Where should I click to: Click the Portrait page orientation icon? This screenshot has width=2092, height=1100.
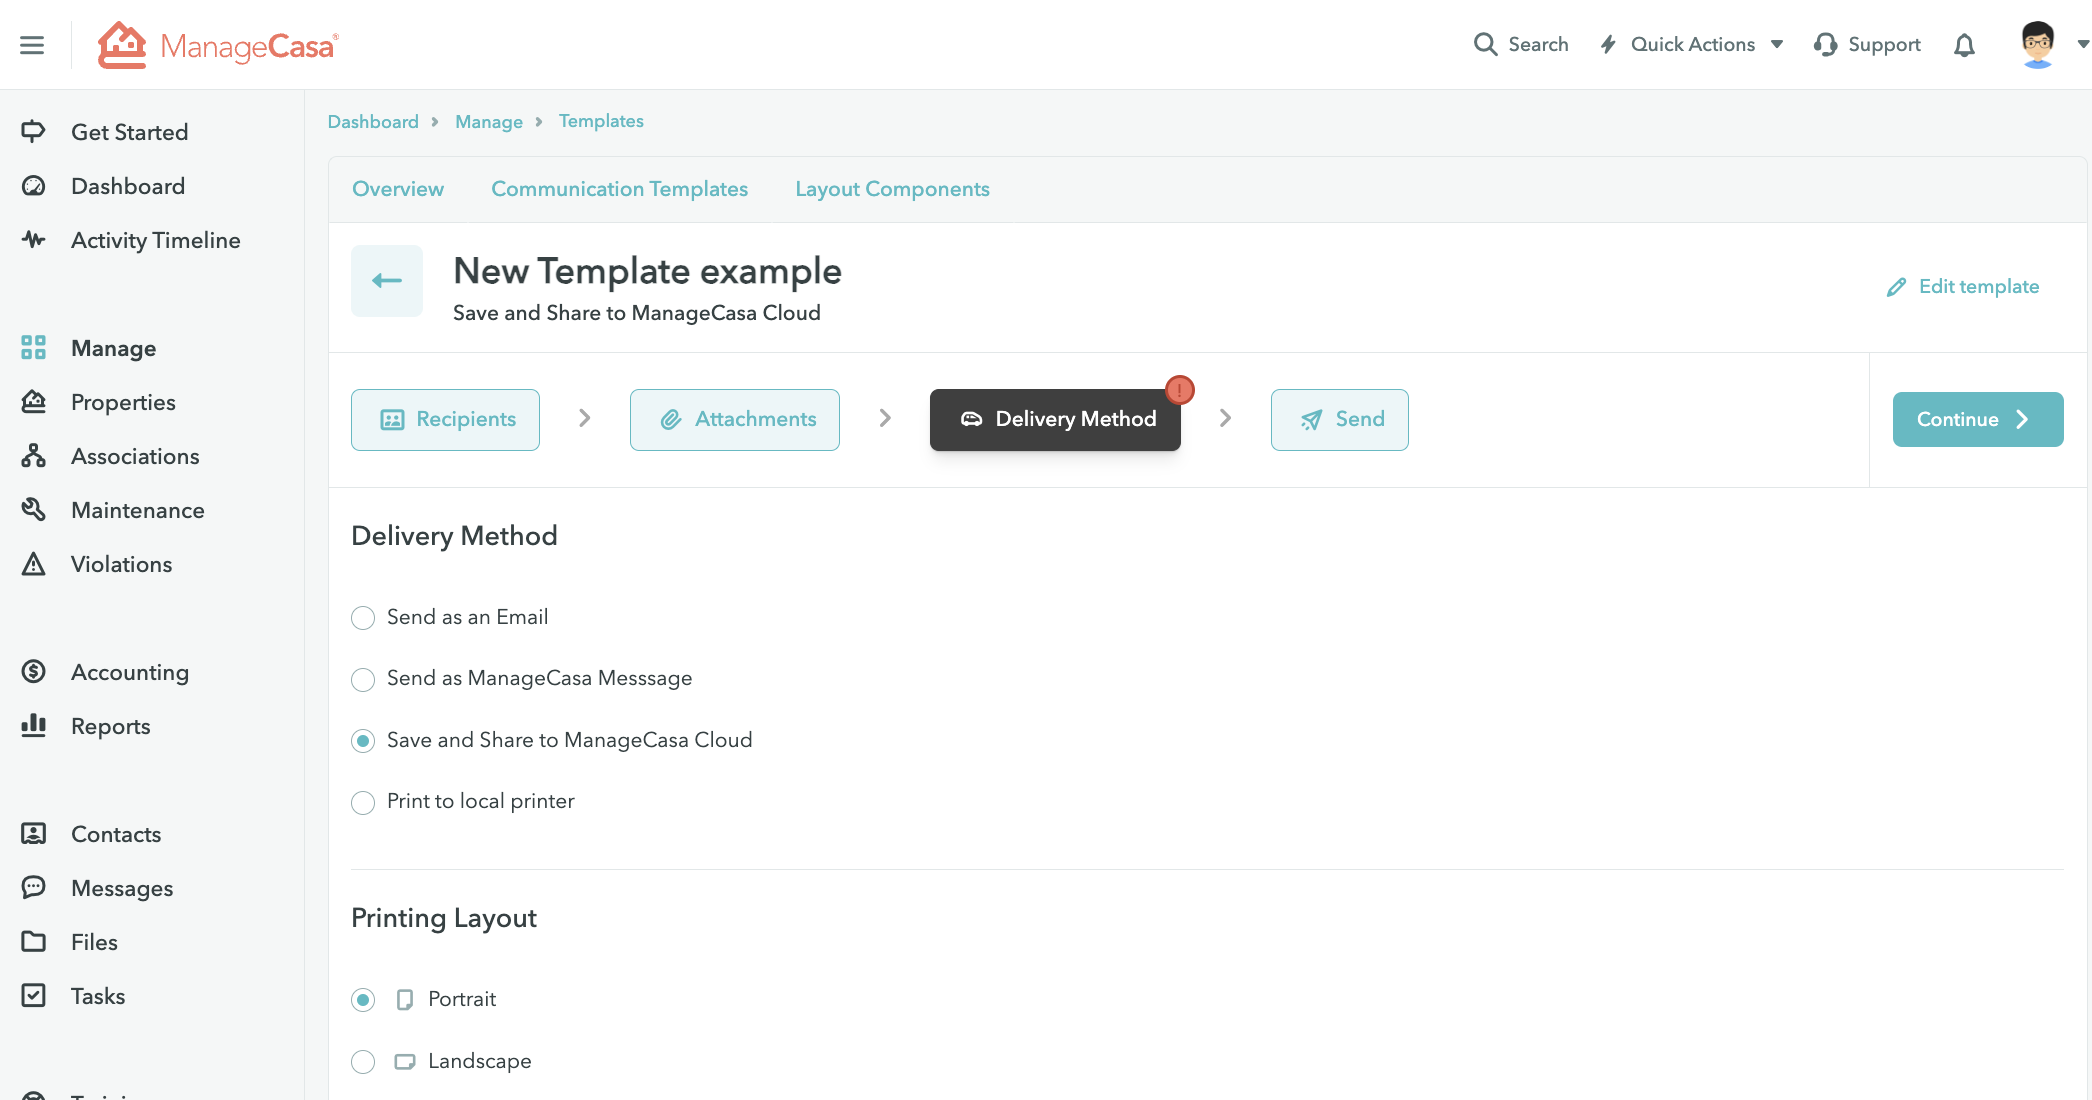(x=404, y=1000)
